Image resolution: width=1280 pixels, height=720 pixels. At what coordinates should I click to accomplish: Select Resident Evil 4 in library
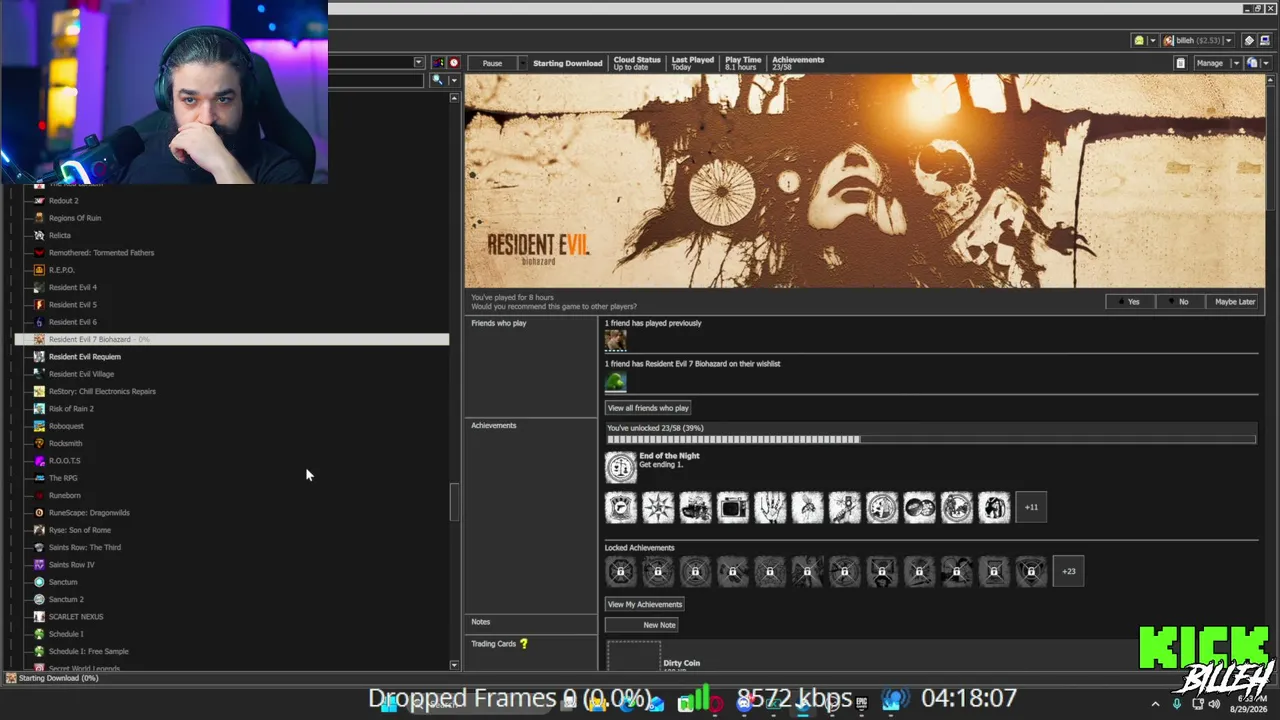pyautogui.click(x=73, y=288)
